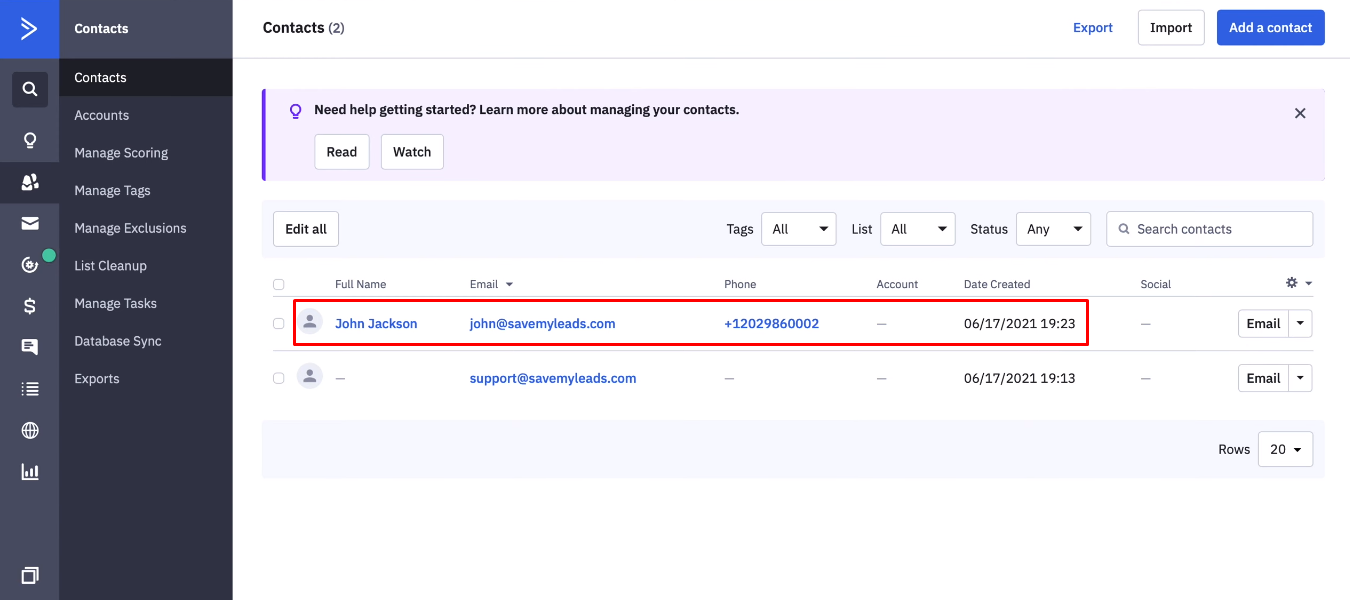Click the Social column header
Viewport: 1350px width, 600px height.
point(1155,284)
